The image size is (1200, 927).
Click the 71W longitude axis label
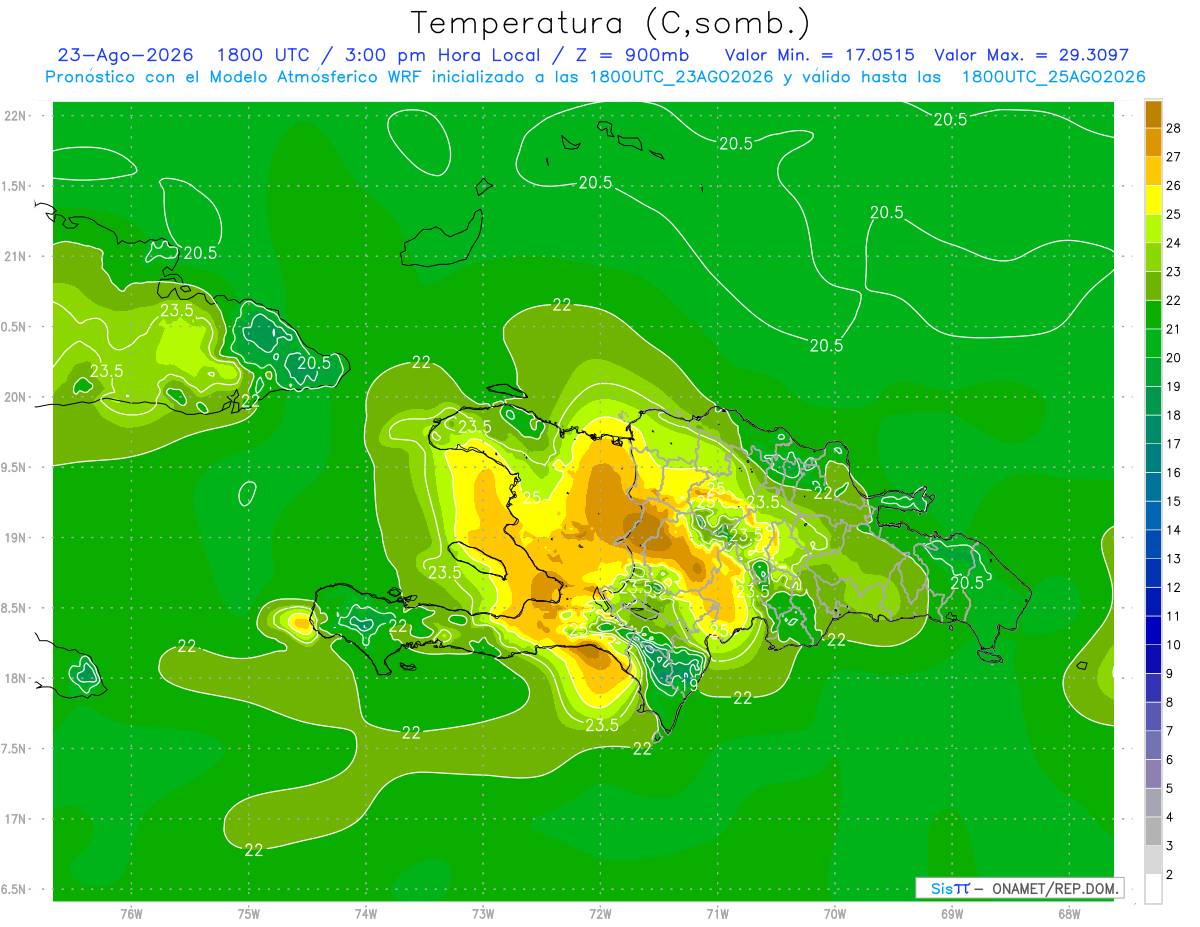point(717,914)
